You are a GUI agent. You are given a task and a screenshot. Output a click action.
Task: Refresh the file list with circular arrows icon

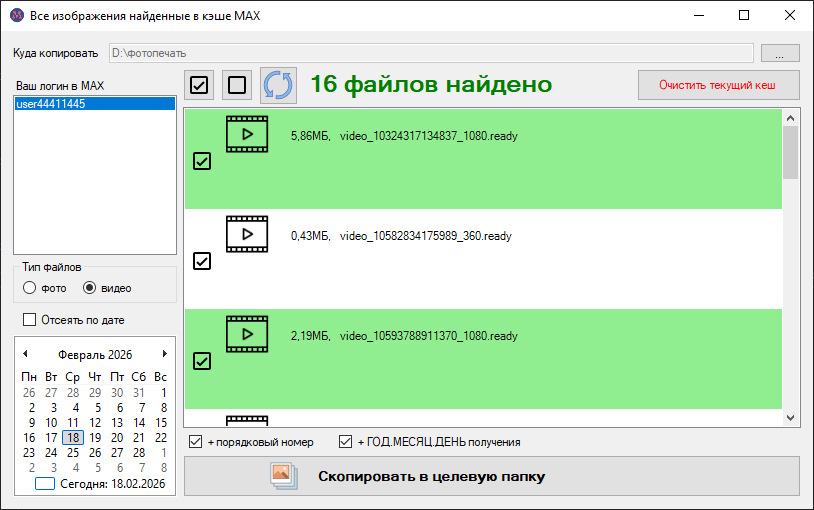tap(278, 85)
